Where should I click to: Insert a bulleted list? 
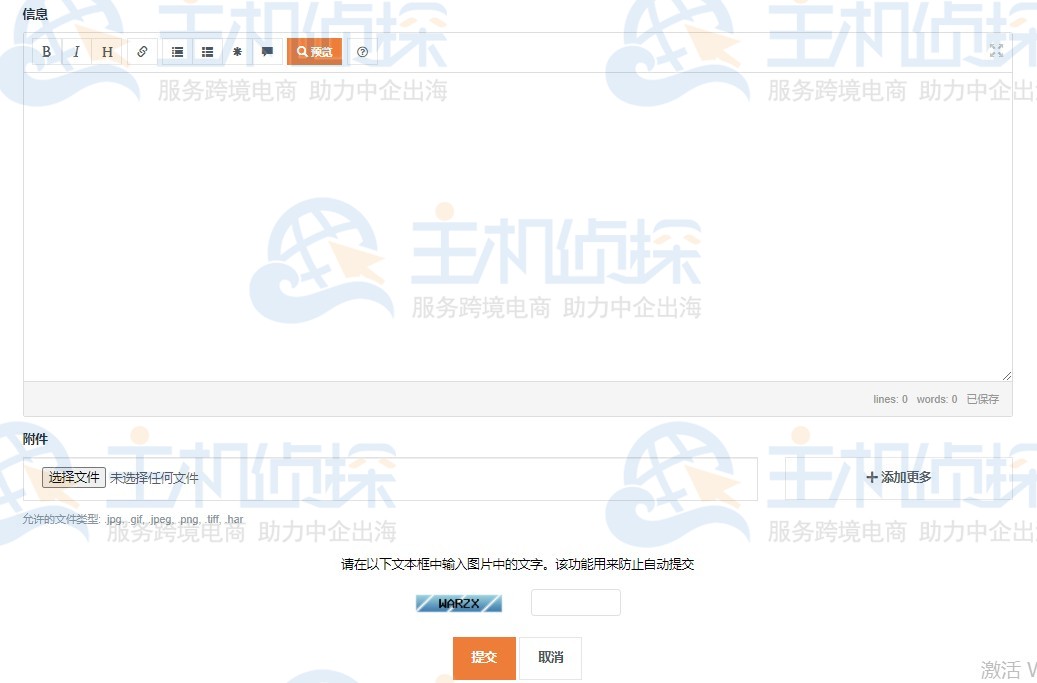pyautogui.click(x=177, y=51)
